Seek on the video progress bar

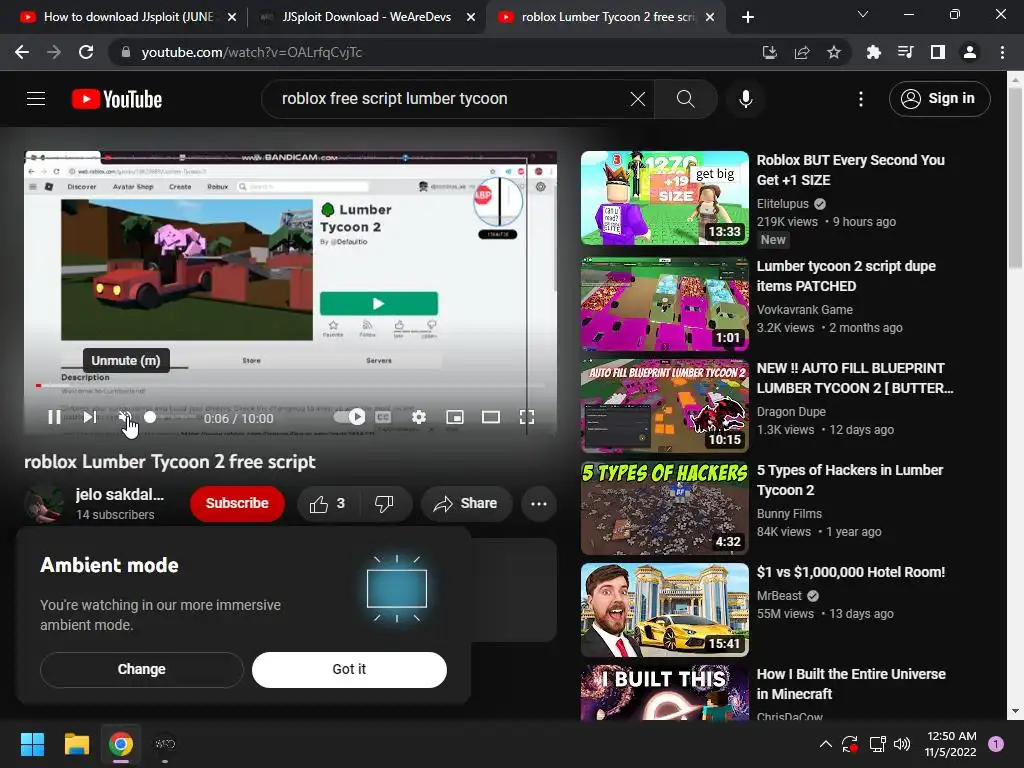290,386
